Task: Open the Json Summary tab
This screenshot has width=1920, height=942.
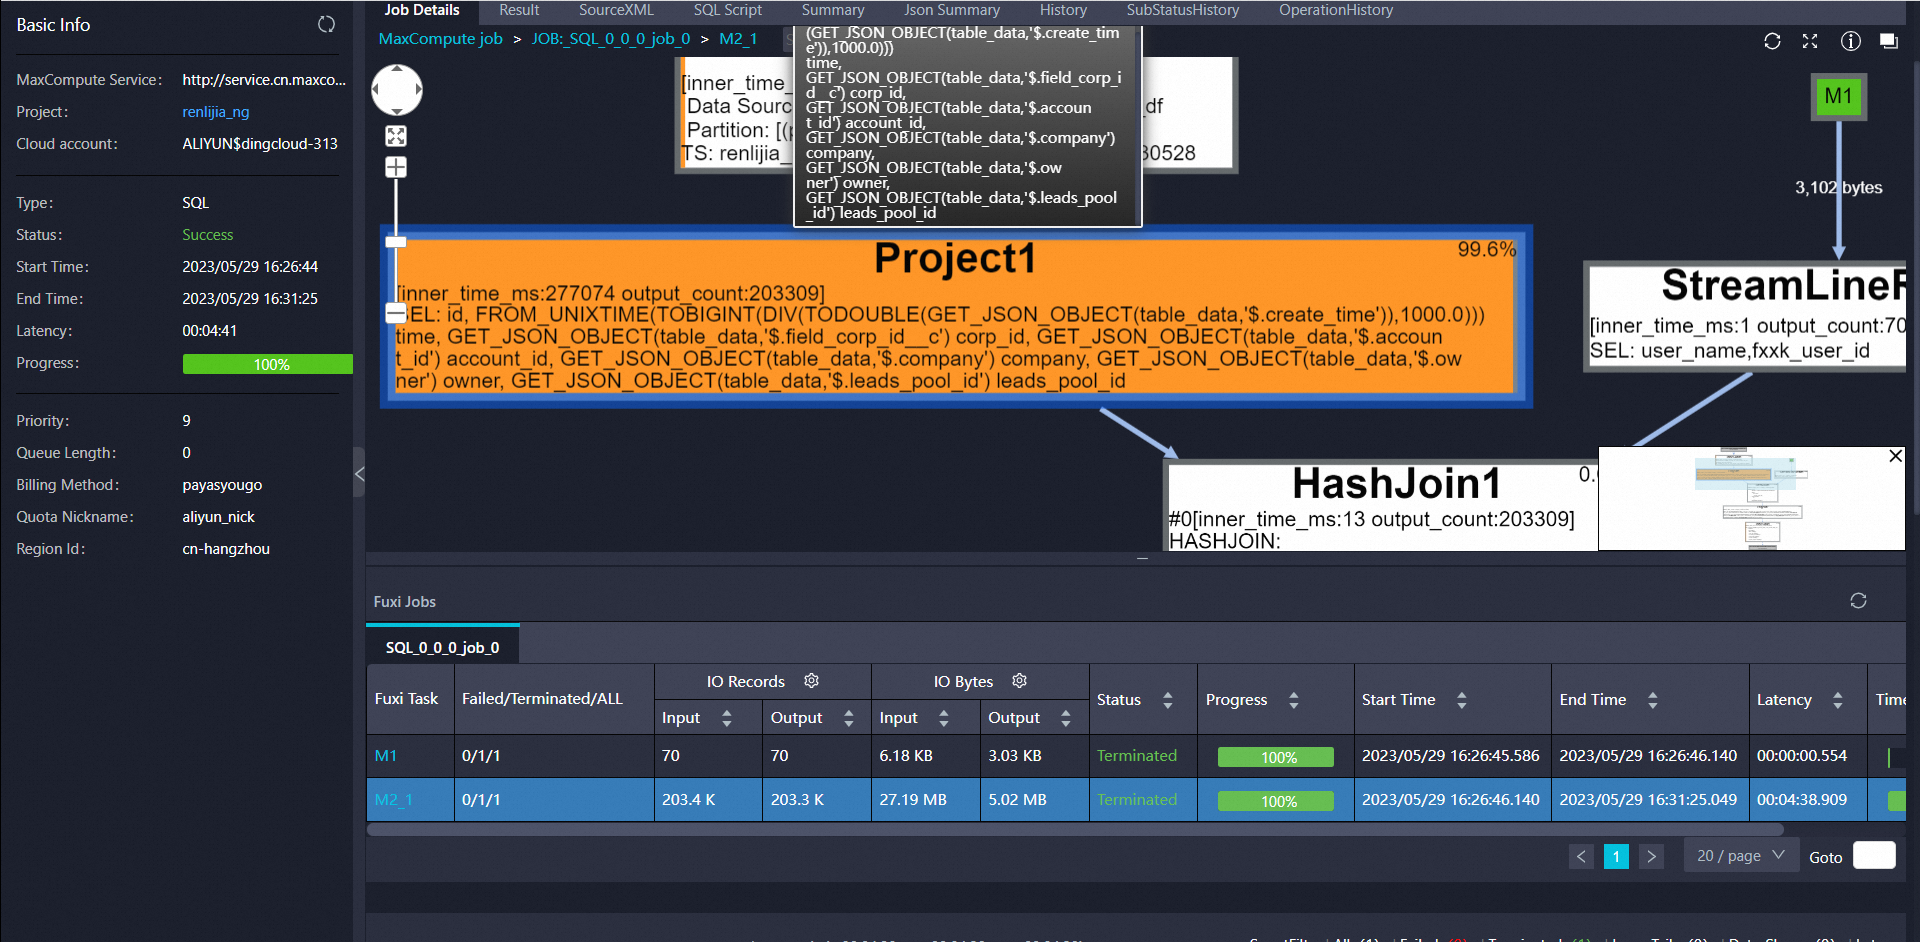Action: point(952,10)
